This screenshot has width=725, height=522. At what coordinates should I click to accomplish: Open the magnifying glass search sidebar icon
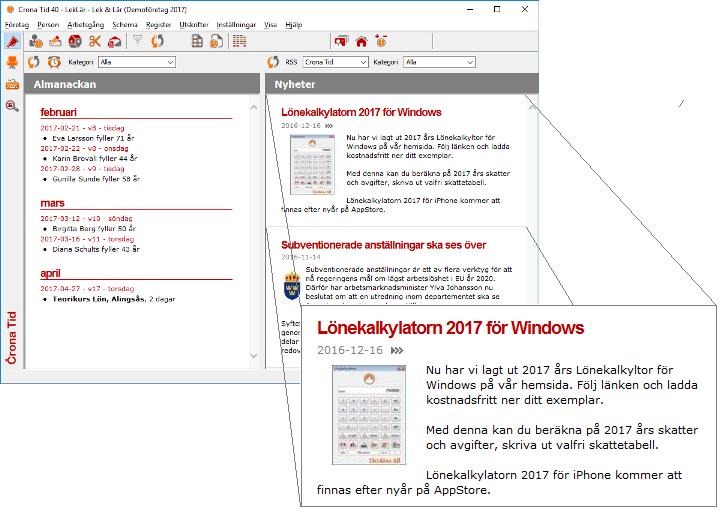click(x=12, y=106)
